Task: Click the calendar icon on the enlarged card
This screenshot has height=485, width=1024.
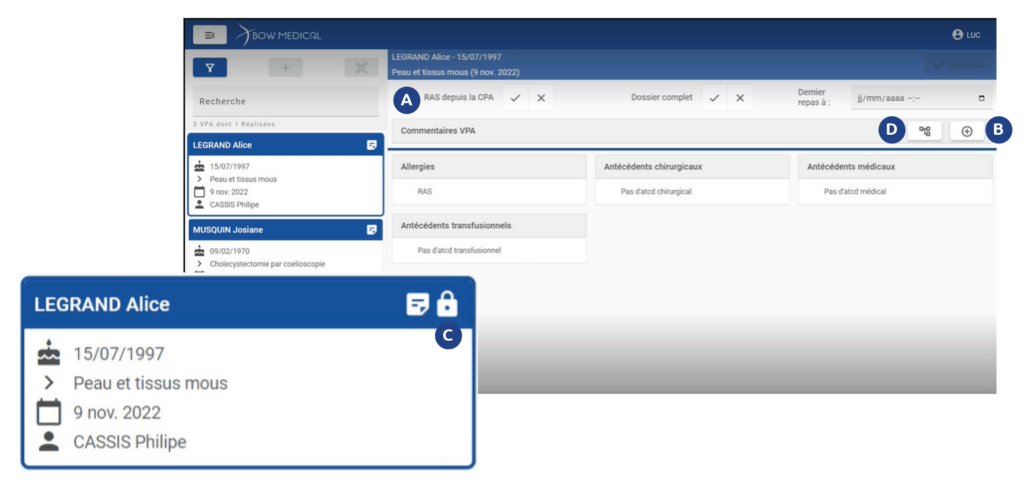Action: 49,412
